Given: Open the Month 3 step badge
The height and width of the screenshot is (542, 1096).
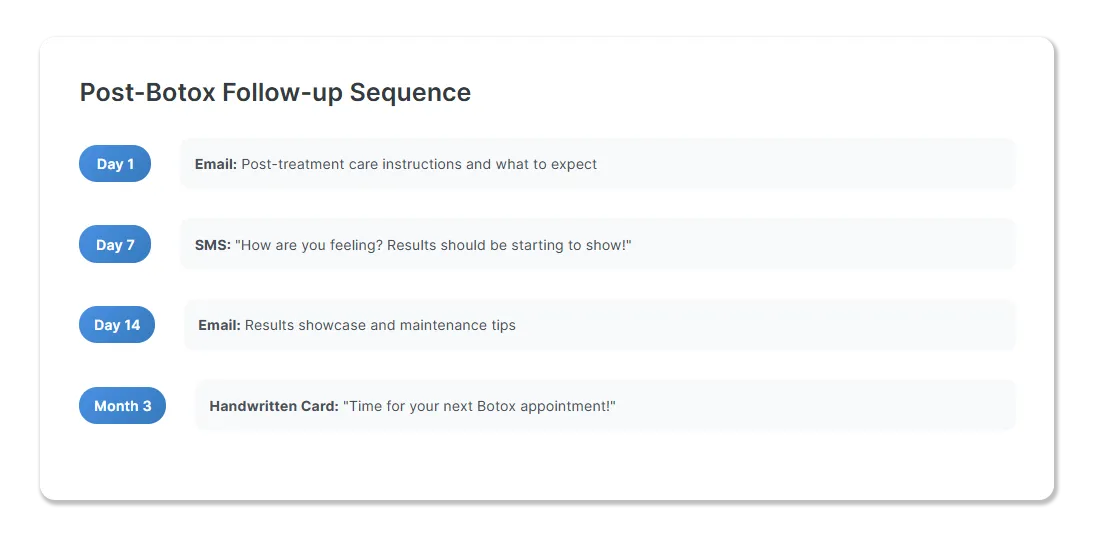Looking at the screenshot, I should tap(122, 406).
